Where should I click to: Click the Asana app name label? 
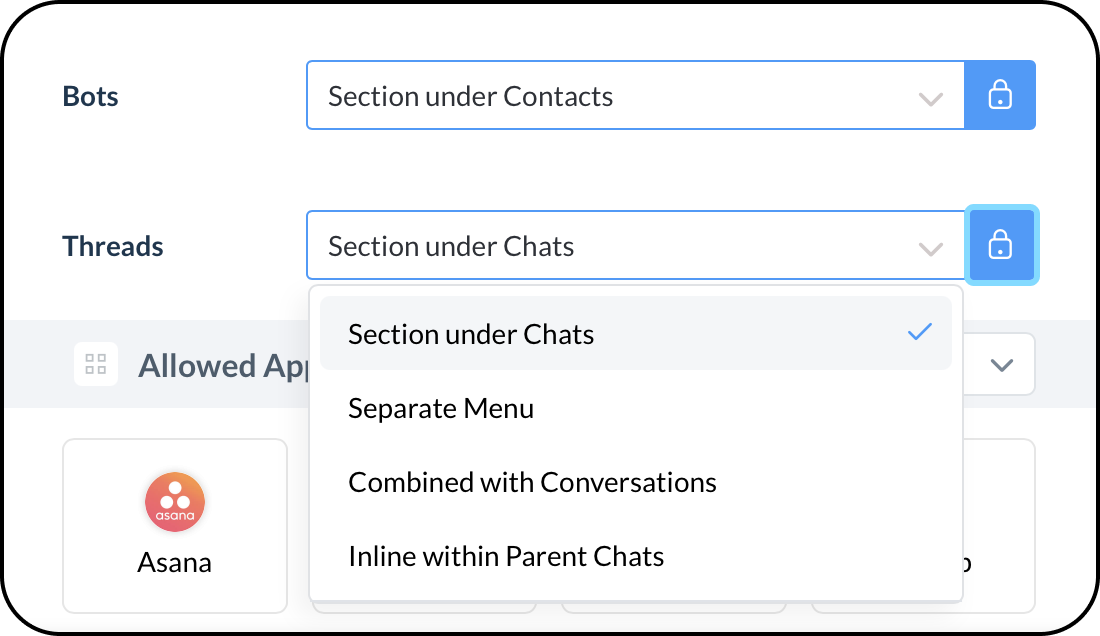tap(175, 562)
